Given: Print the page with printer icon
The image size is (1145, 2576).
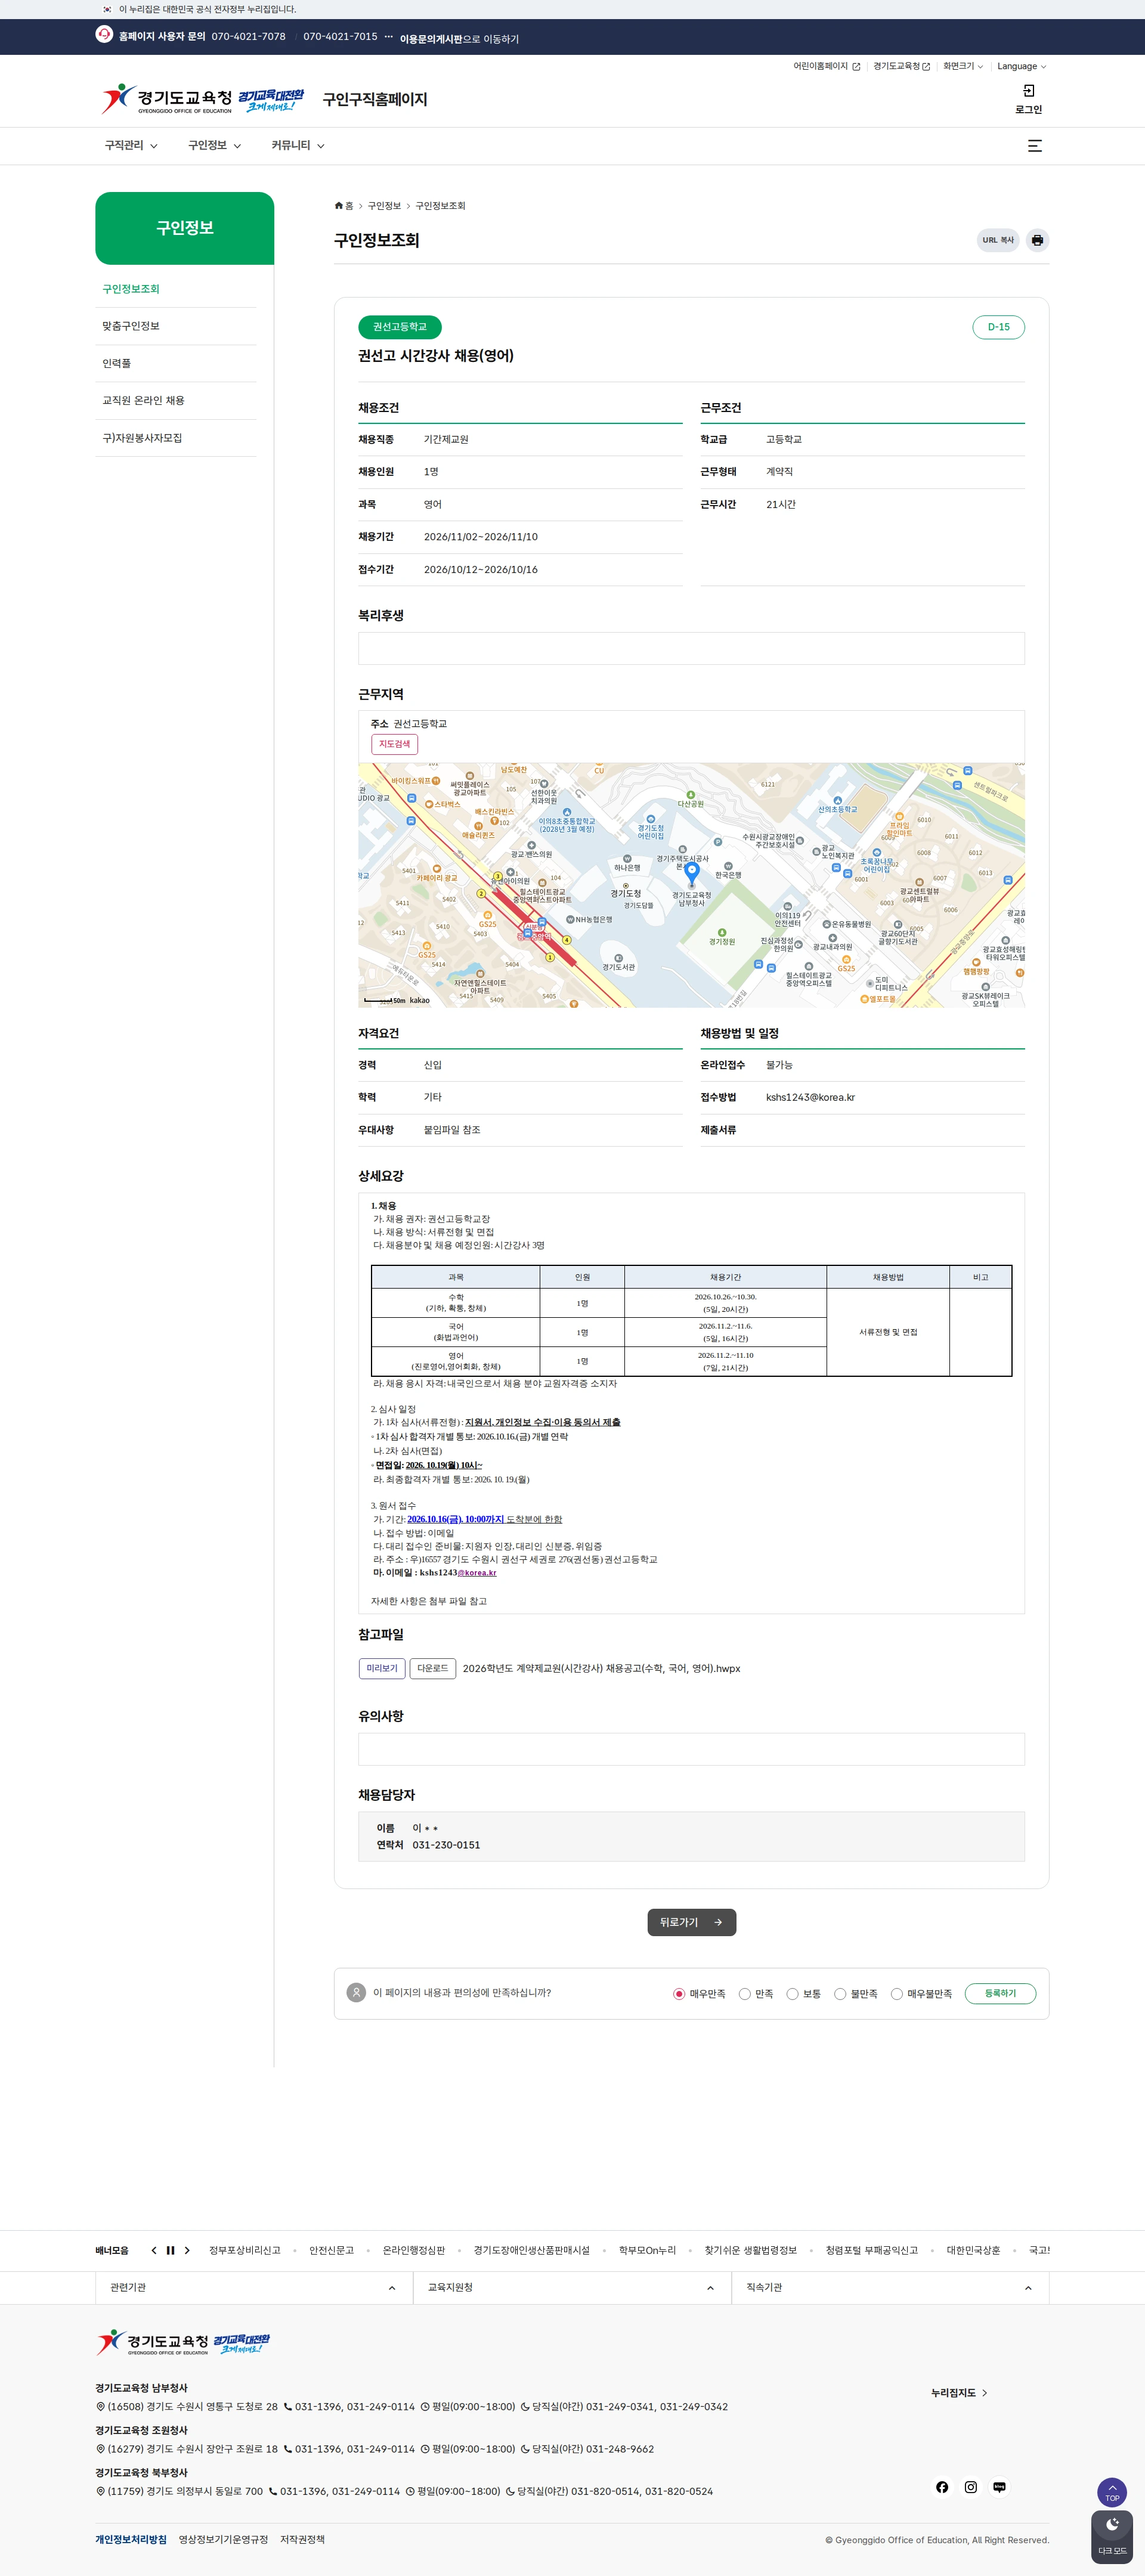Looking at the screenshot, I should pos(1037,240).
